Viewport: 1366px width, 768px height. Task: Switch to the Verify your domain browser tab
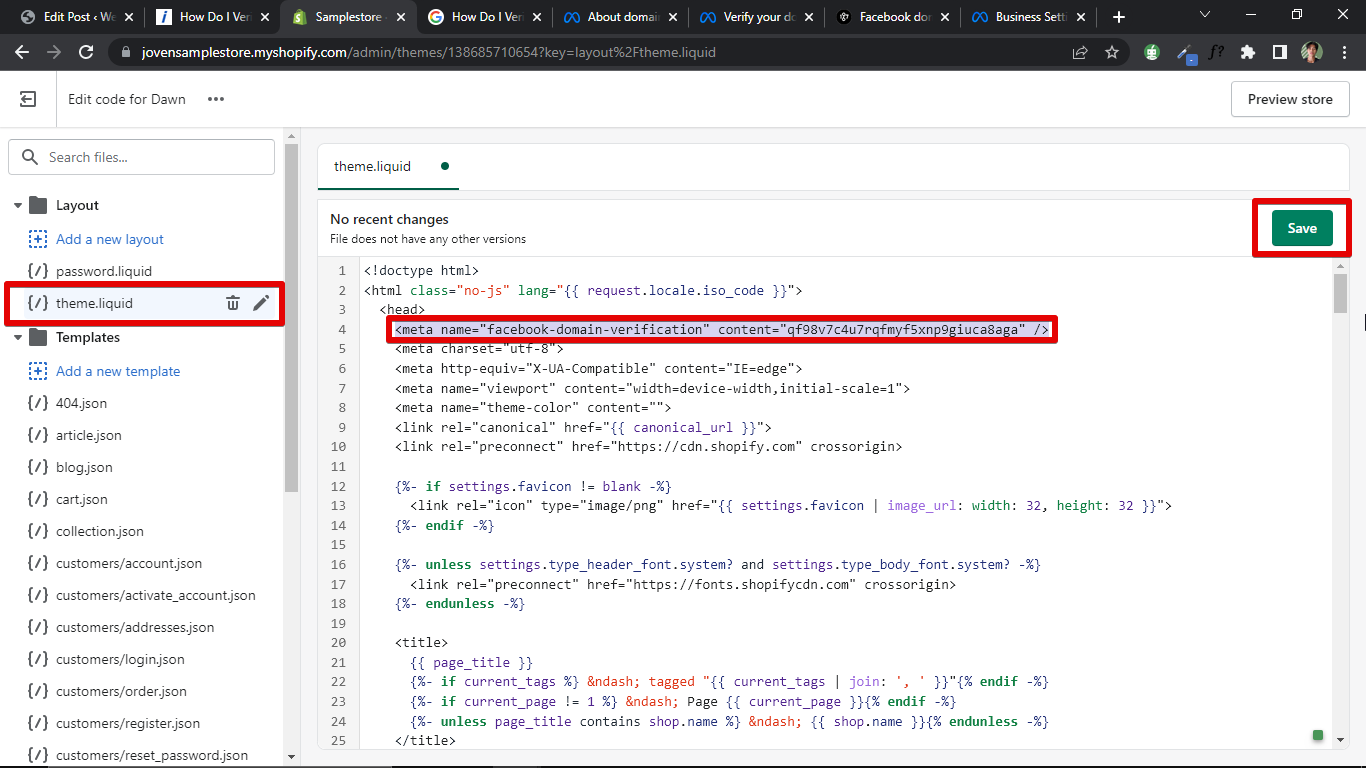[755, 17]
